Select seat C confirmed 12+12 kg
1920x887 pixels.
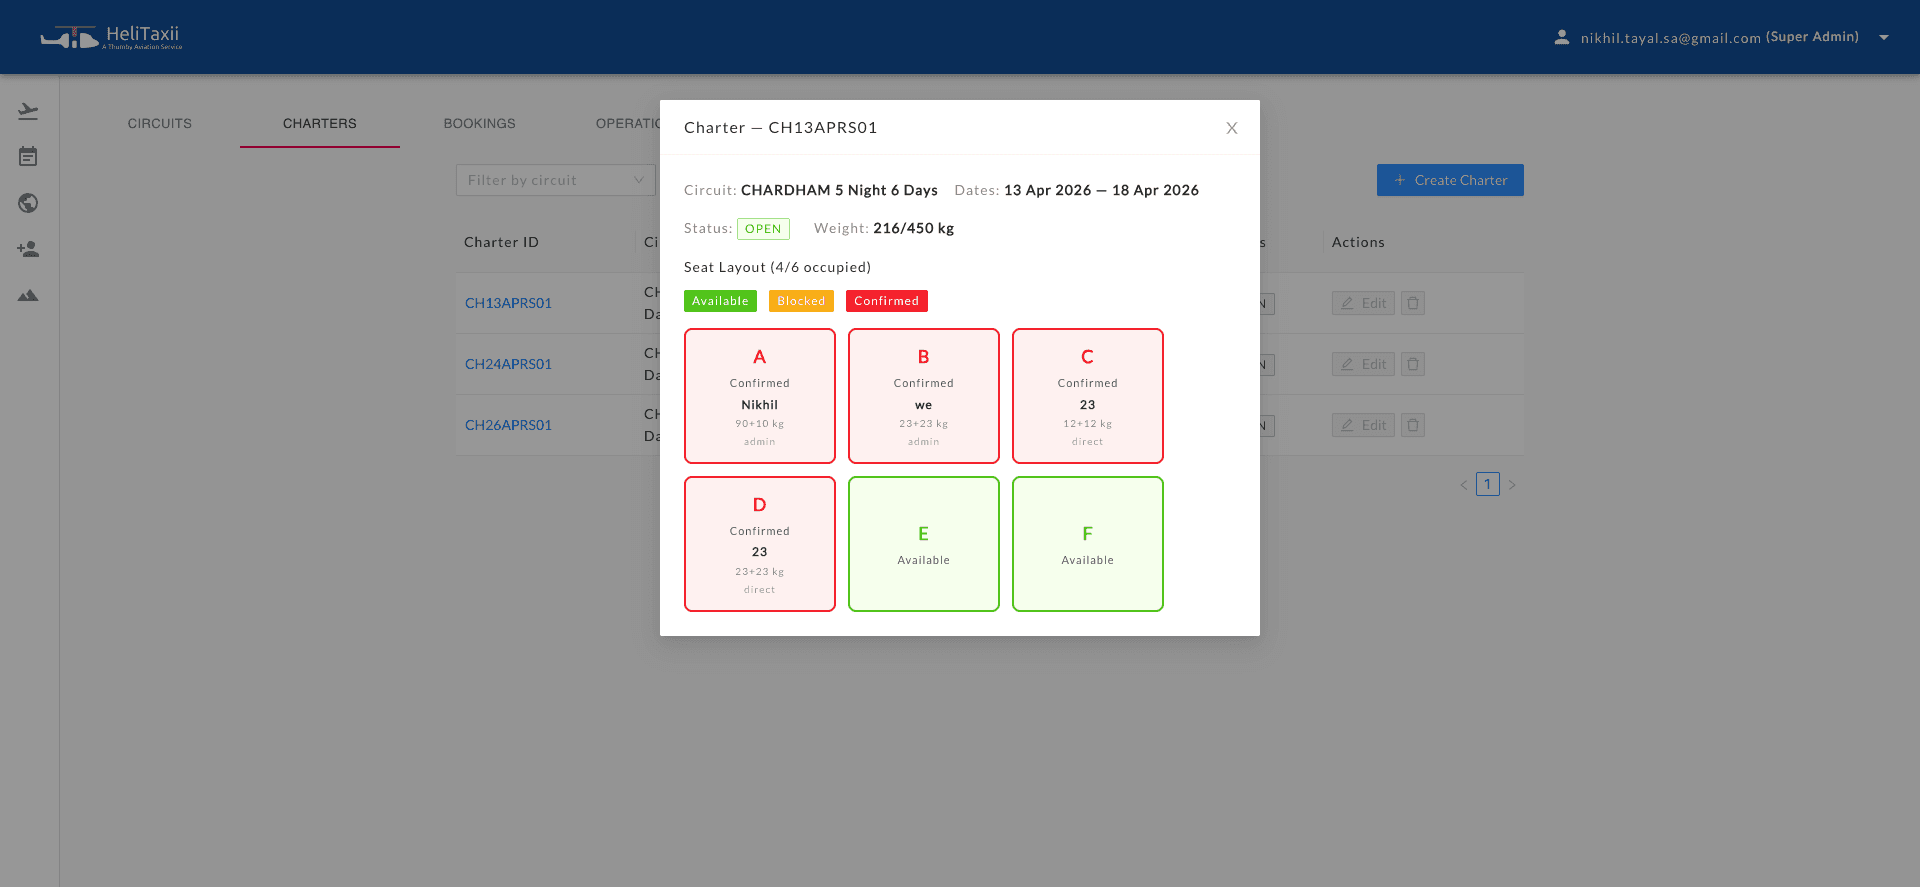tap(1088, 396)
